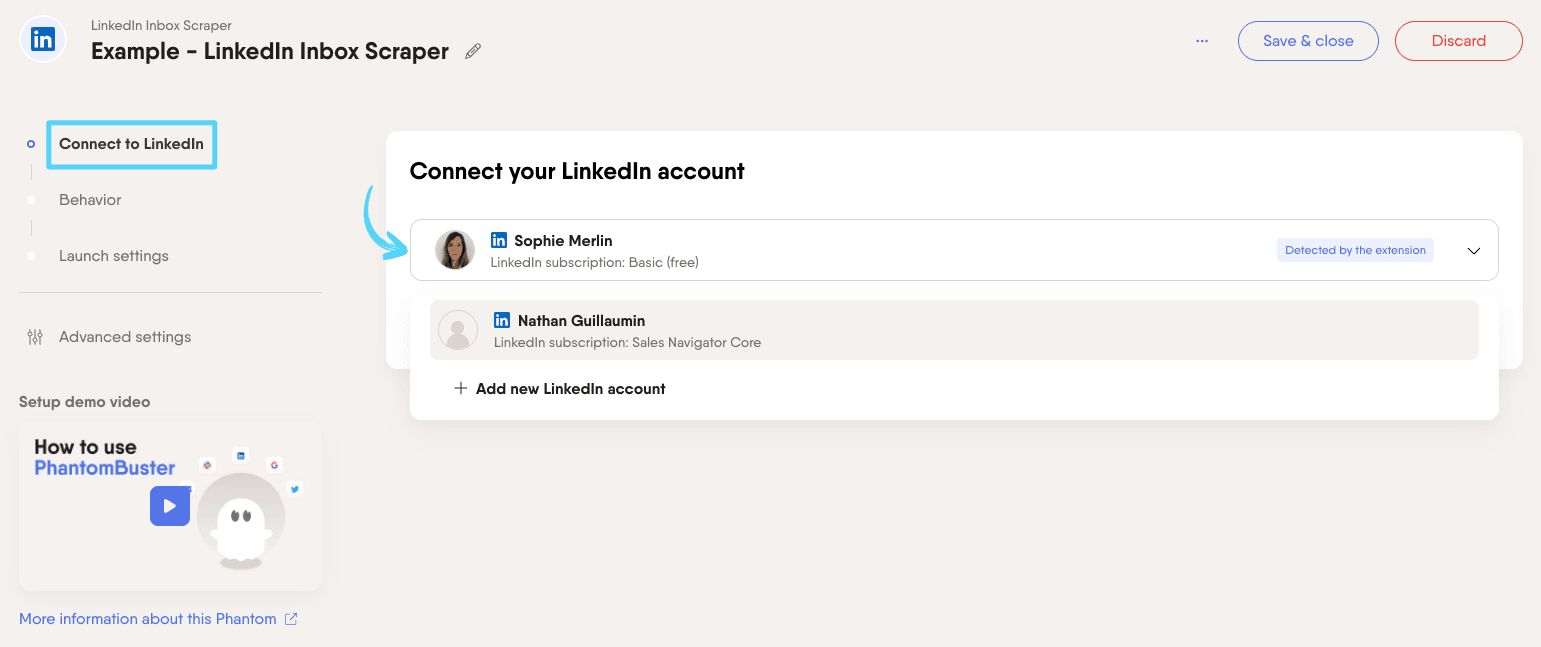Go to Connect to LinkedIn step
Viewport: 1541px width, 647px height.
131,144
